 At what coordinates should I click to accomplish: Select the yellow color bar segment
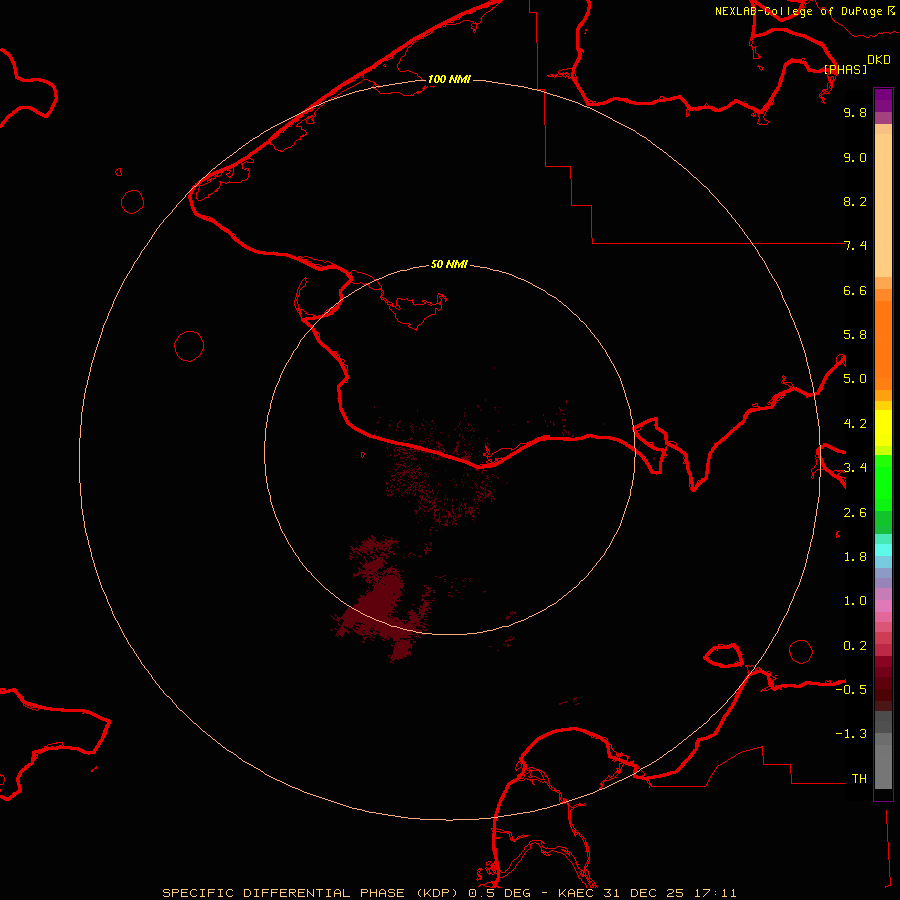tap(883, 428)
